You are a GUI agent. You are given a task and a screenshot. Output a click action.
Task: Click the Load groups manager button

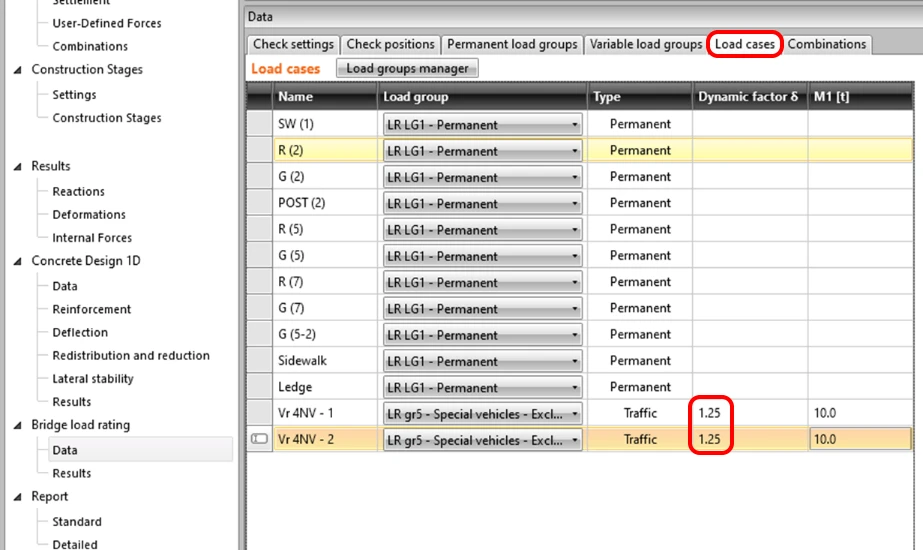click(x=407, y=68)
